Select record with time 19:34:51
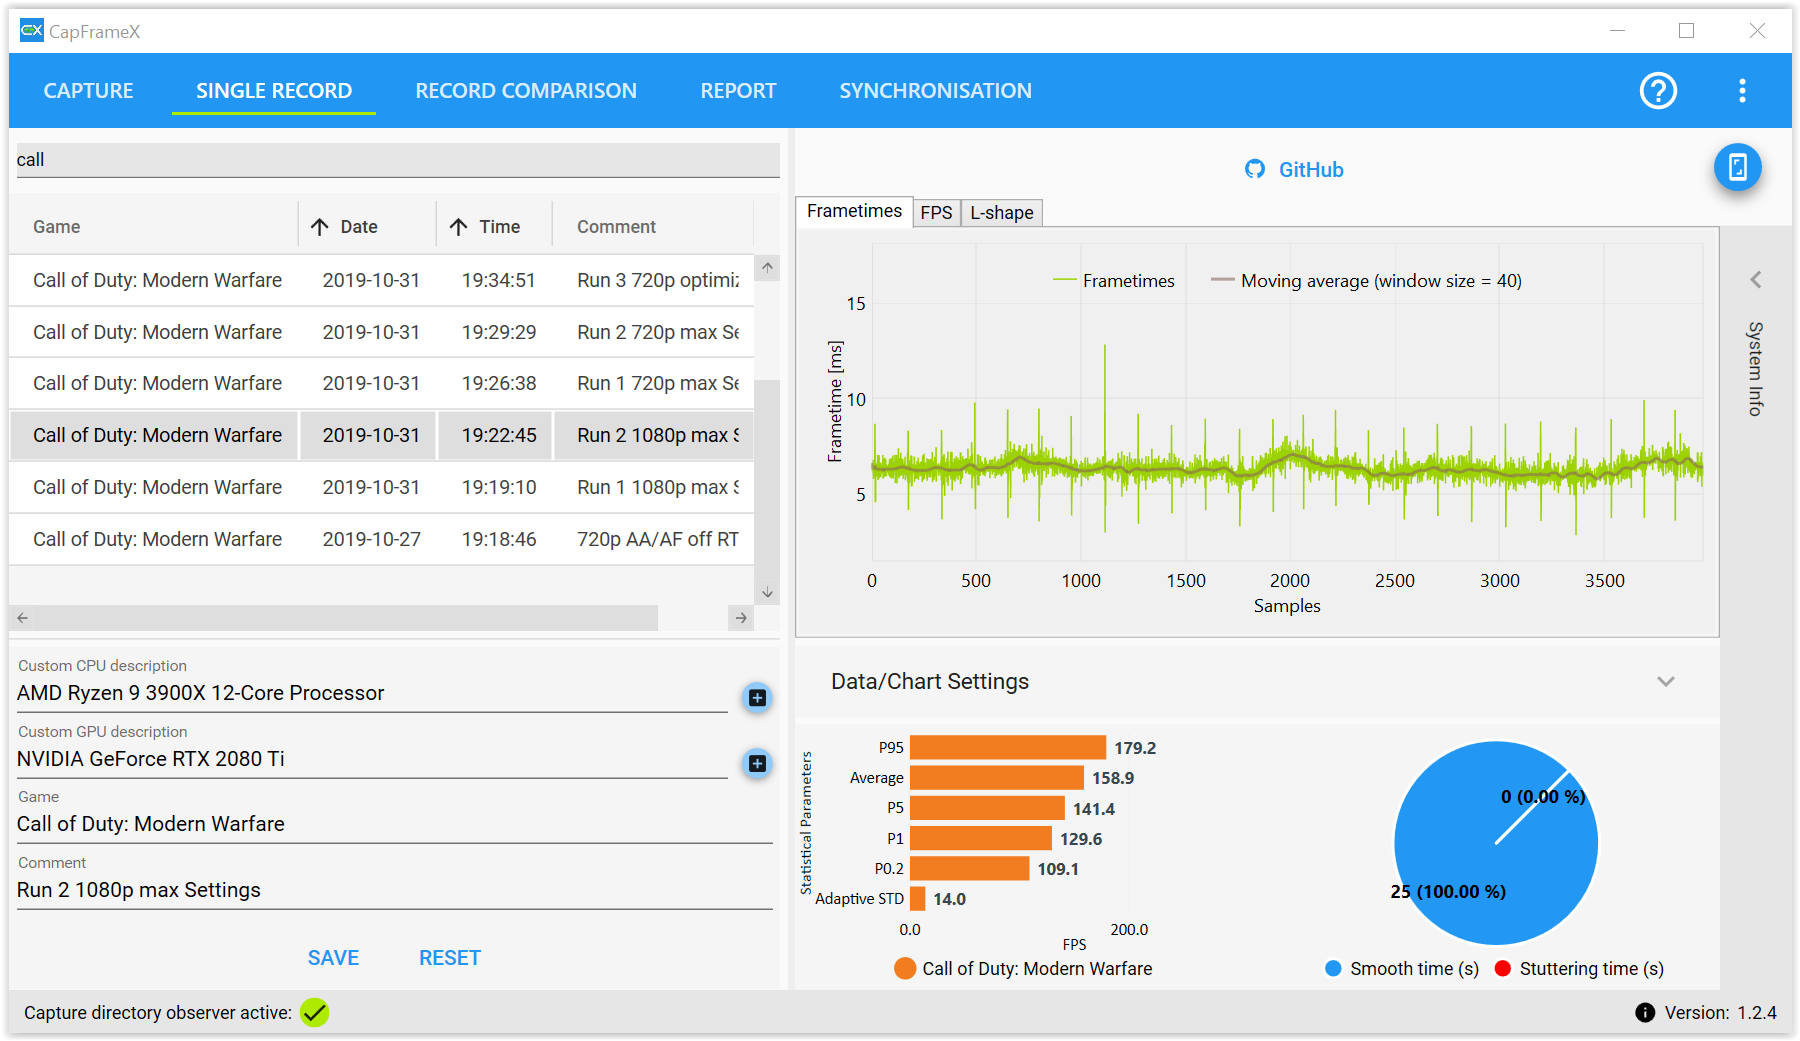Image resolution: width=1800 pixels, height=1041 pixels. click(382, 280)
